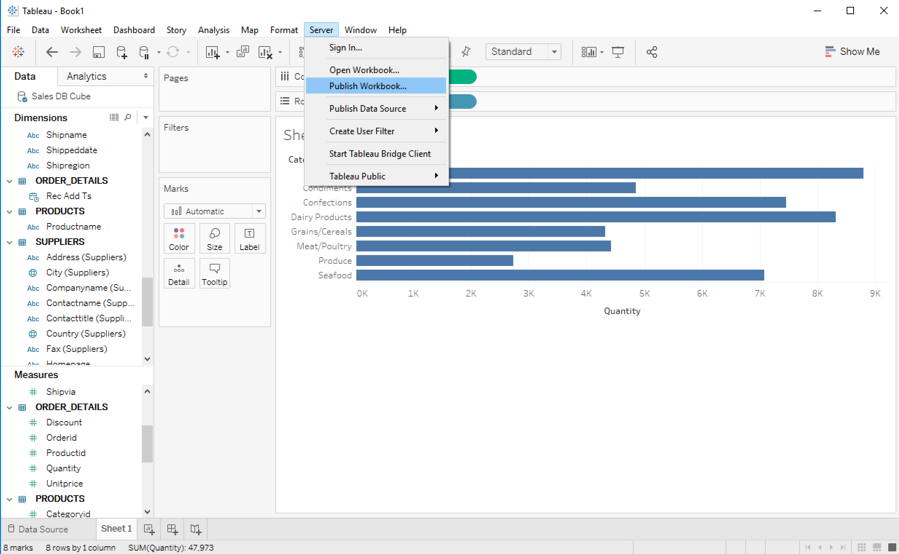
Task: Click the Show Me button
Action: coord(852,52)
